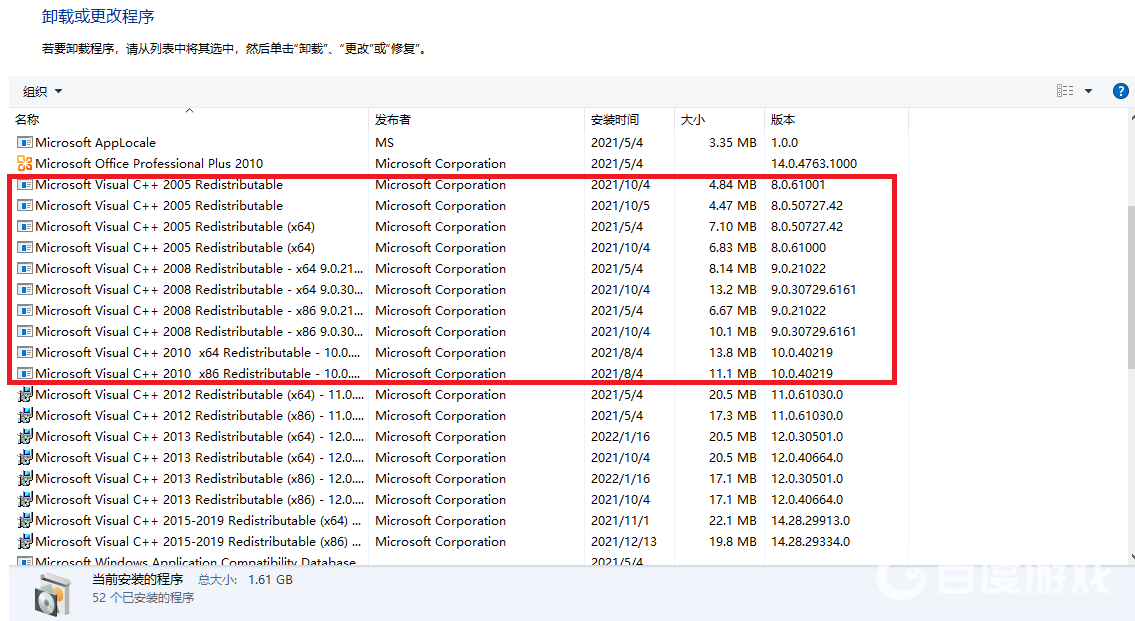
Task: Select Microsoft Corporation publisher in the Office 2010 row
Action: (x=440, y=164)
